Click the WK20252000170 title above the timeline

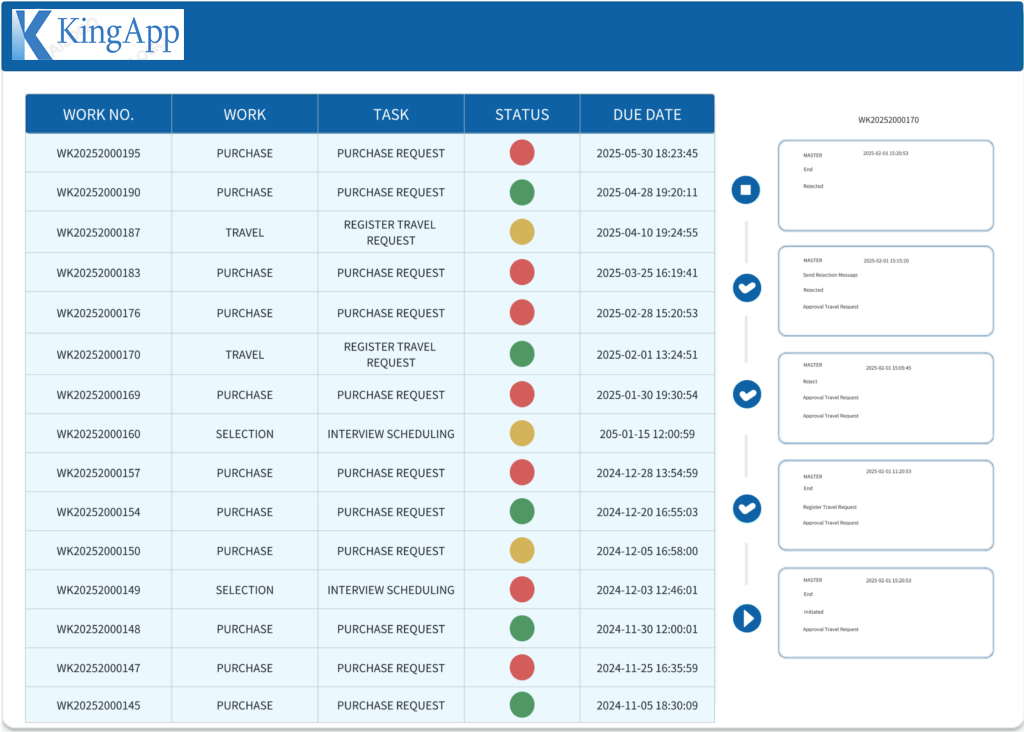click(x=888, y=120)
